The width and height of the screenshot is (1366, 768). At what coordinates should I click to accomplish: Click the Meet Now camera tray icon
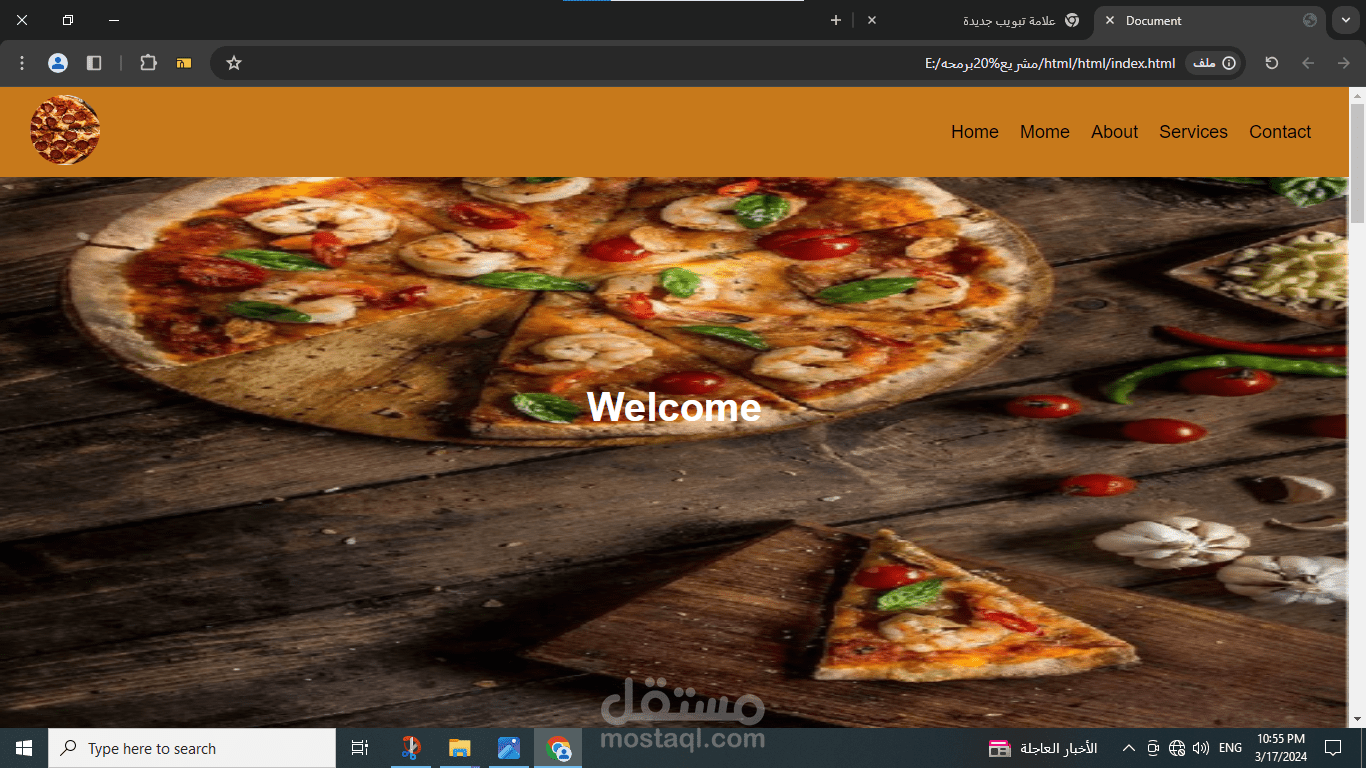(1153, 748)
